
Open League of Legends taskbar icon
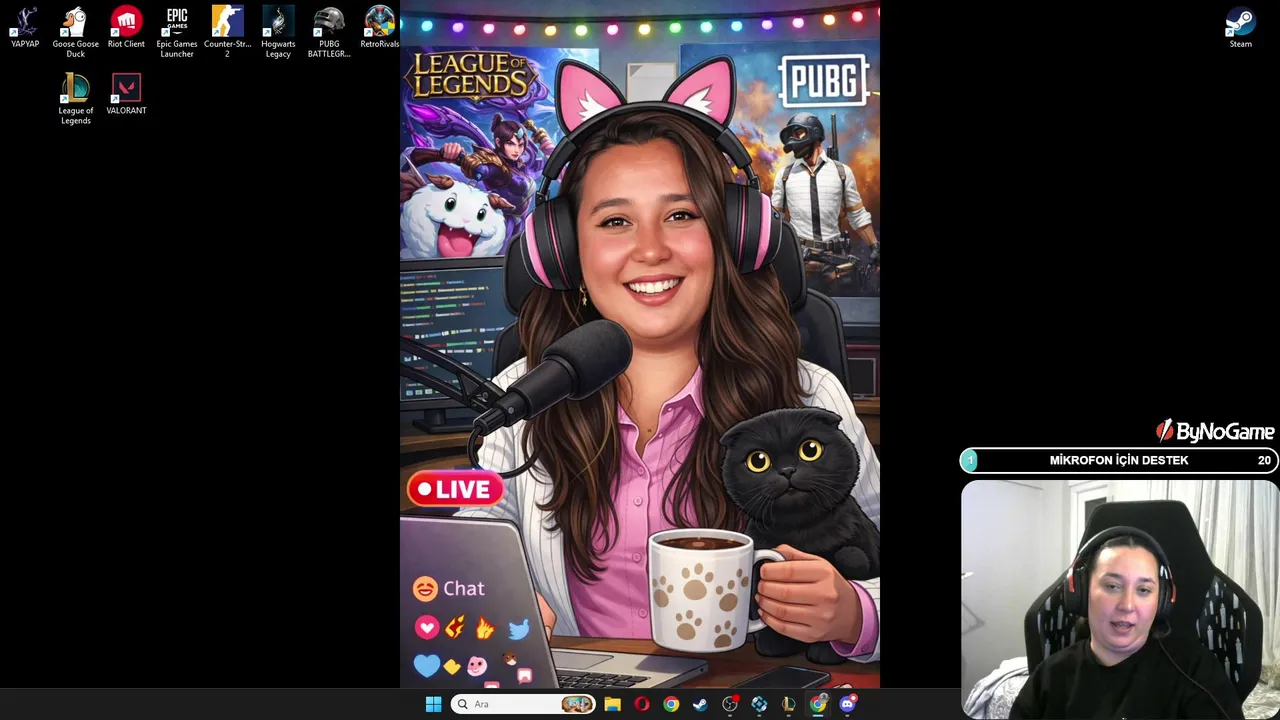click(788, 704)
